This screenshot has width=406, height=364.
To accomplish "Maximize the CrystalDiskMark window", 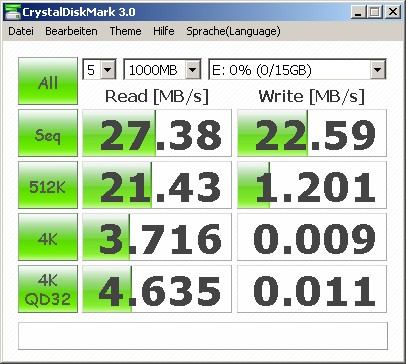I will click(x=375, y=12).
